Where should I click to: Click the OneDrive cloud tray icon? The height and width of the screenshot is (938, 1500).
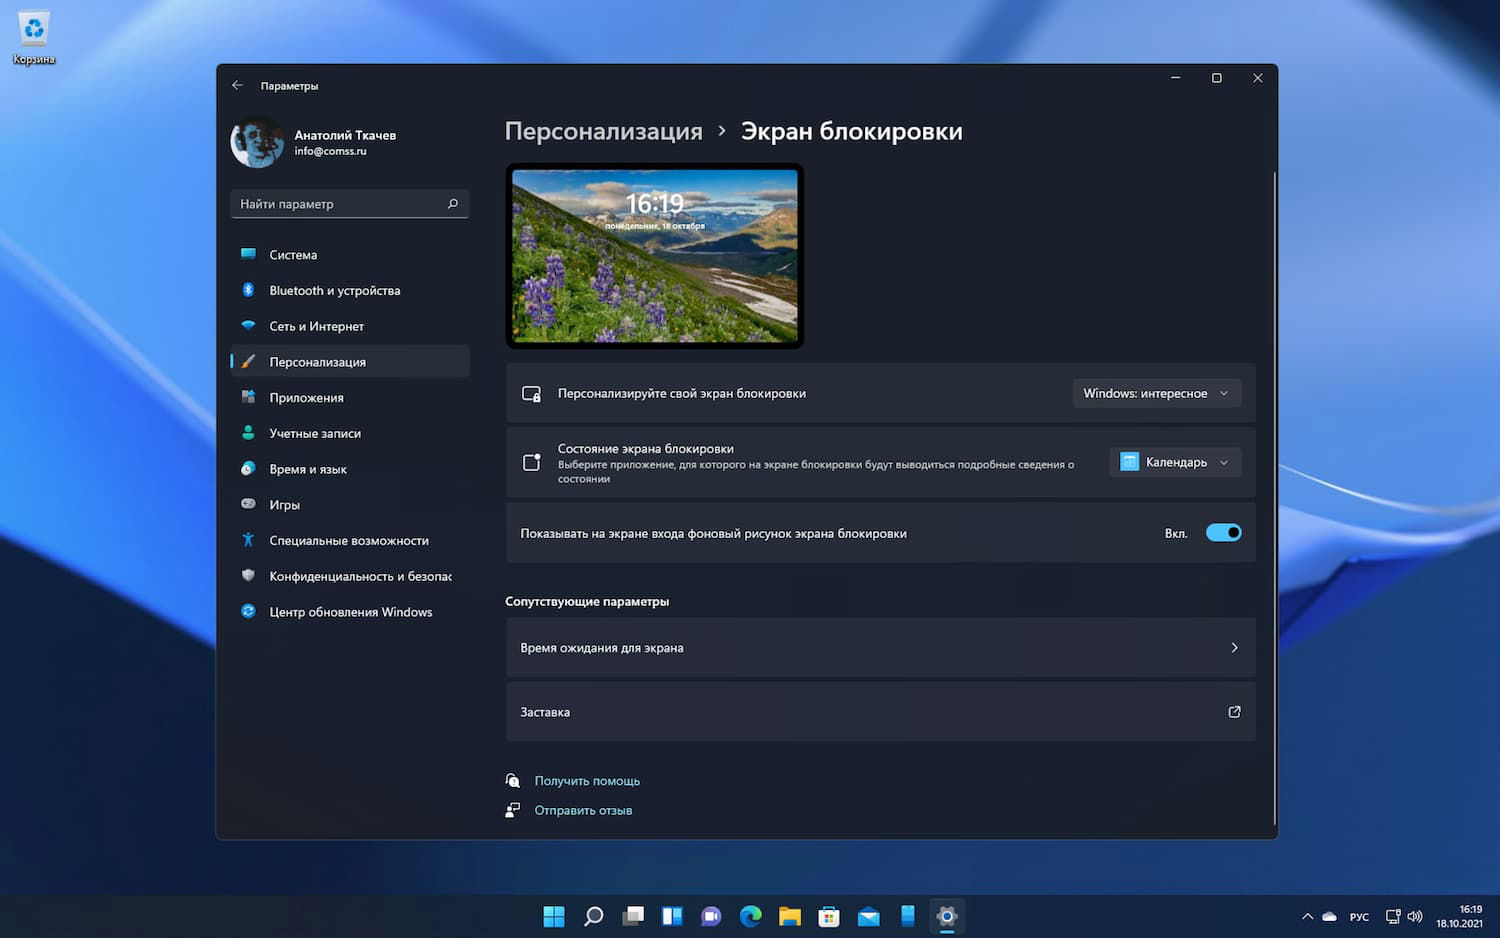coord(1330,916)
